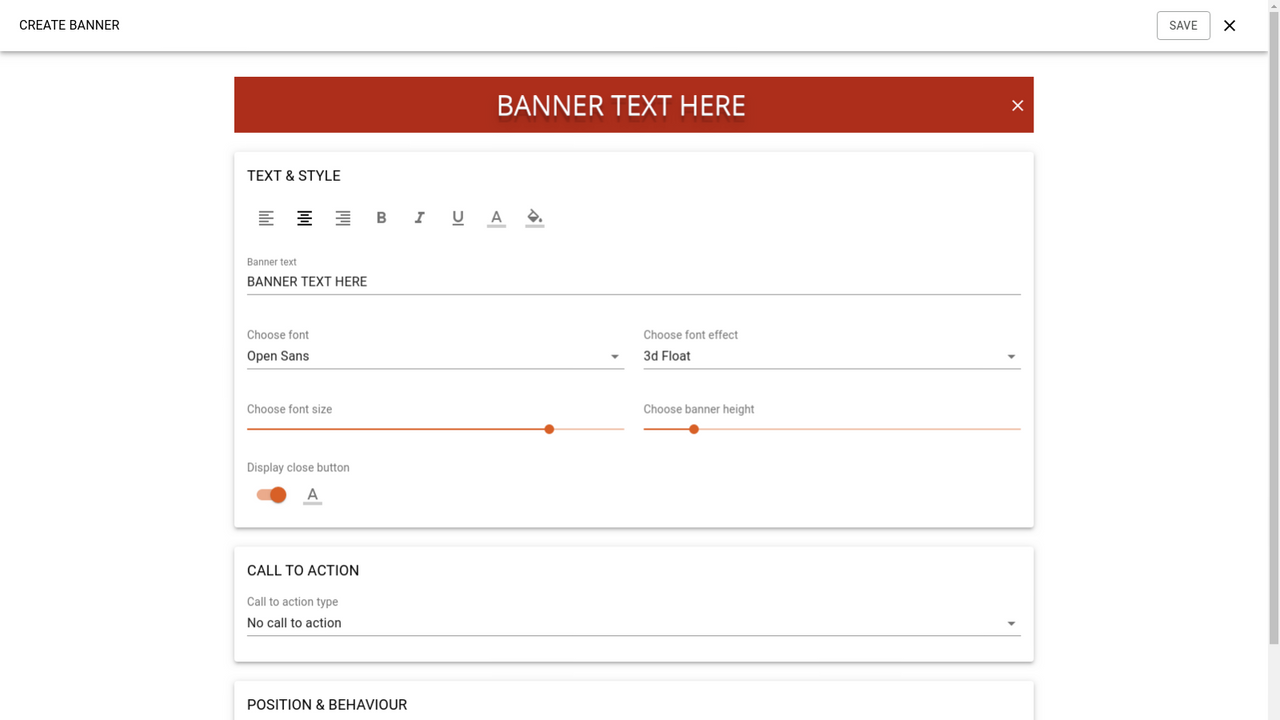
Task: Align banner text to the left
Action: 266,218
